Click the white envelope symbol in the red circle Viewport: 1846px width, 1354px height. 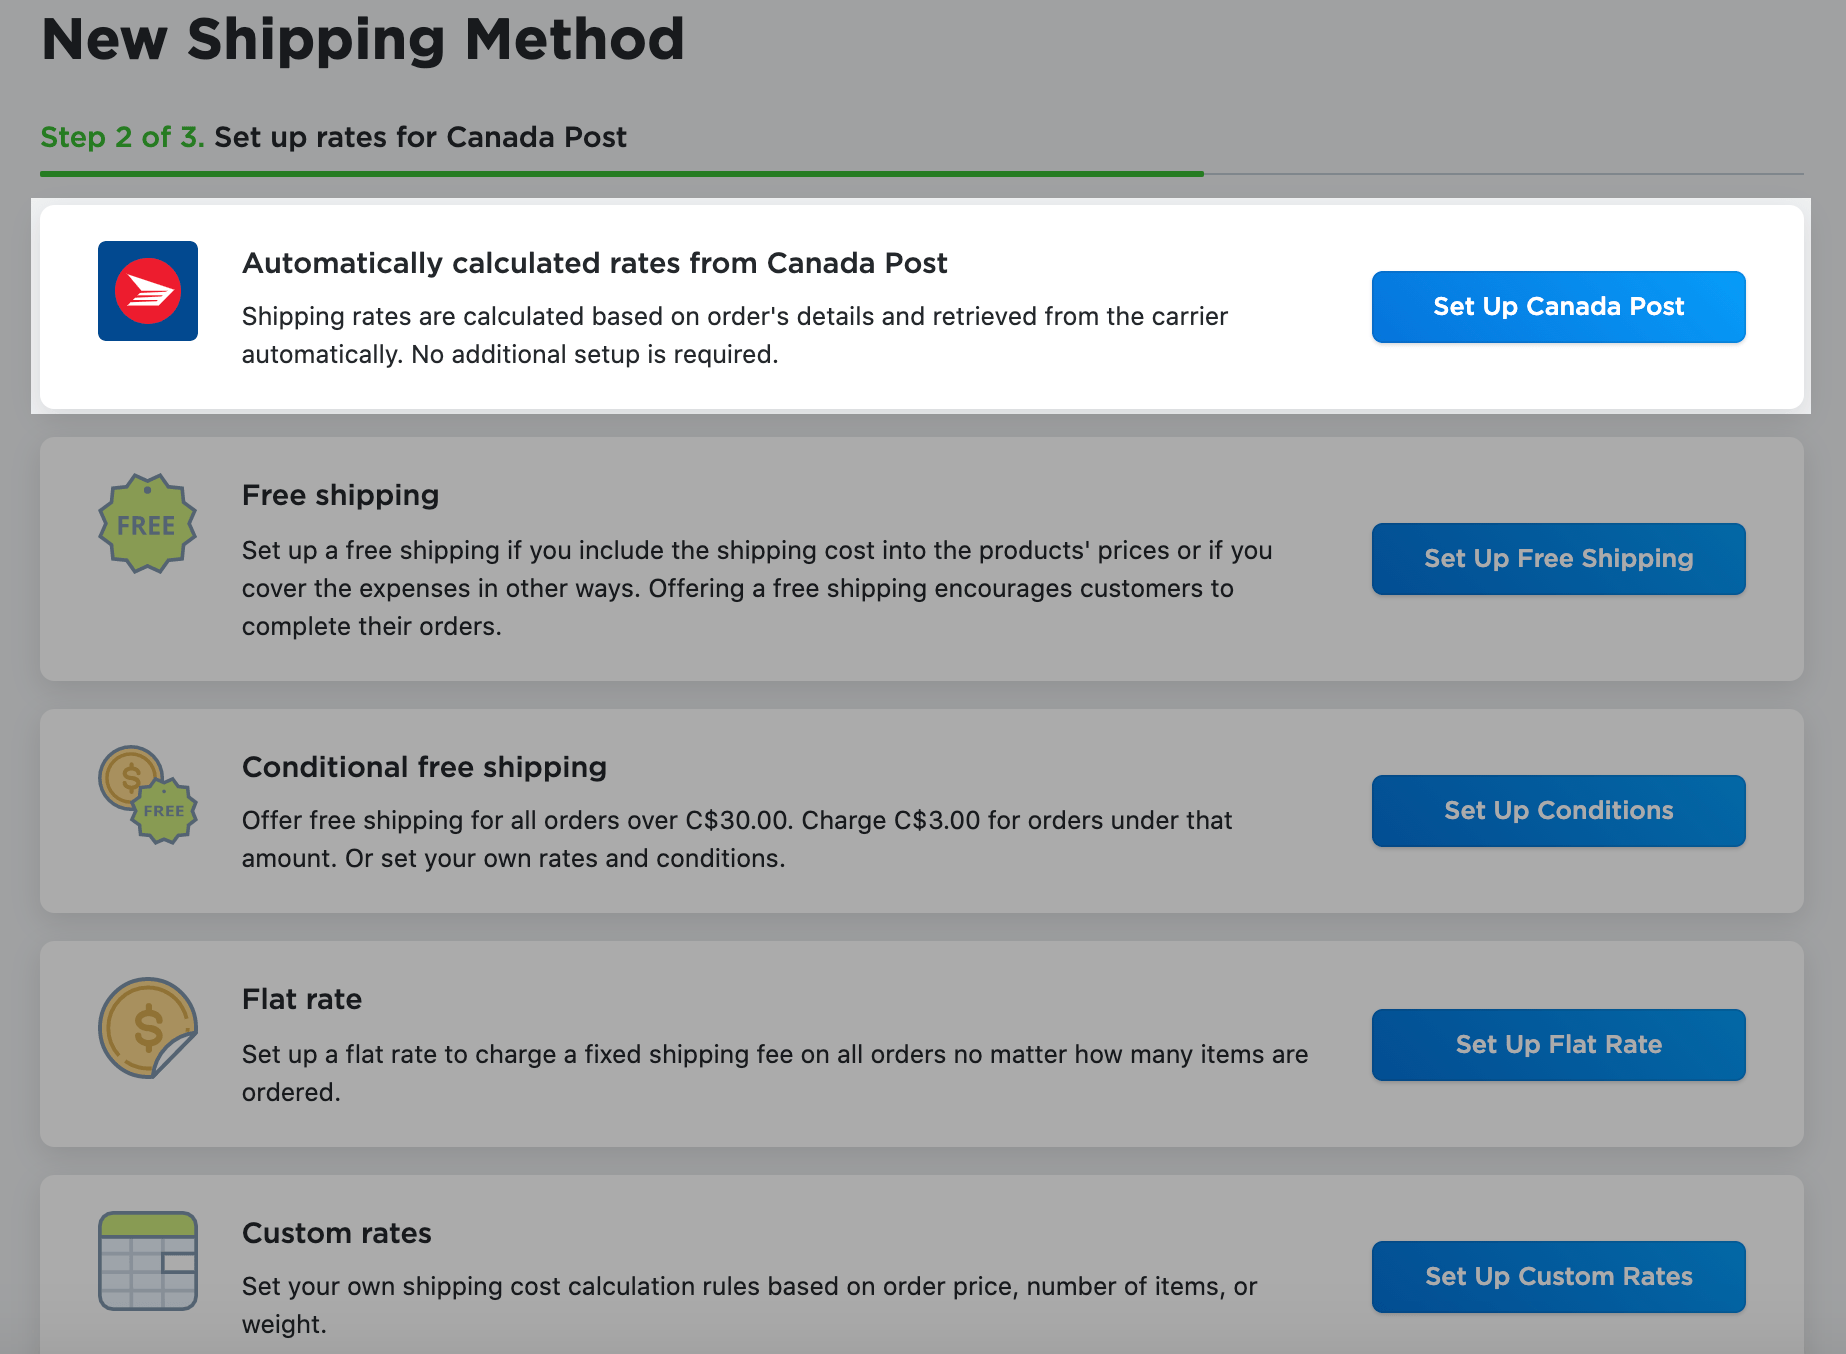coord(148,291)
